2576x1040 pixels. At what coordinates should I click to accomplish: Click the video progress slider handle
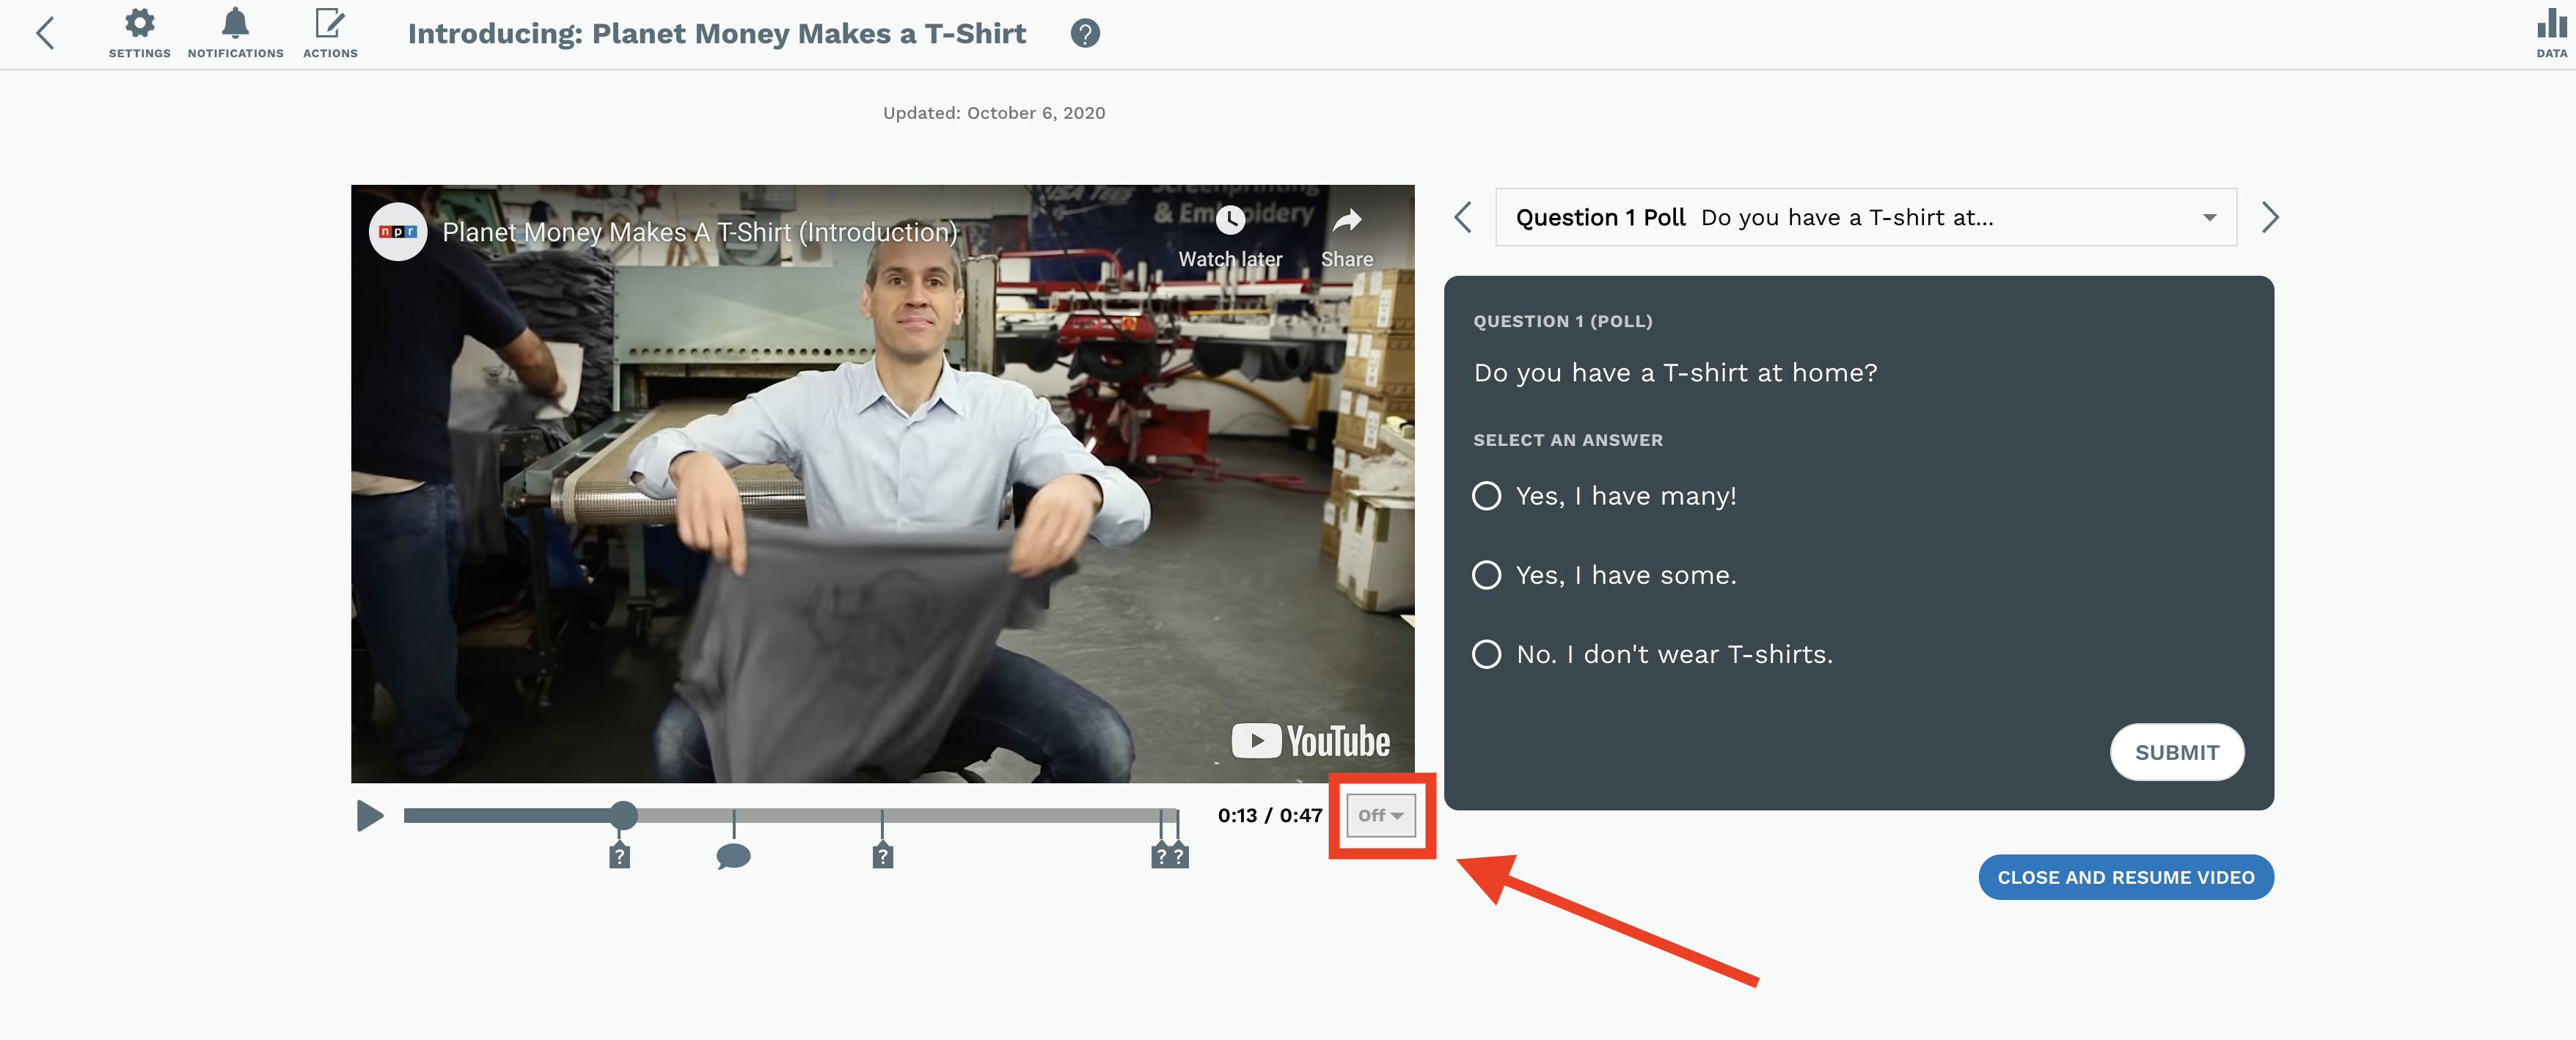tap(623, 815)
